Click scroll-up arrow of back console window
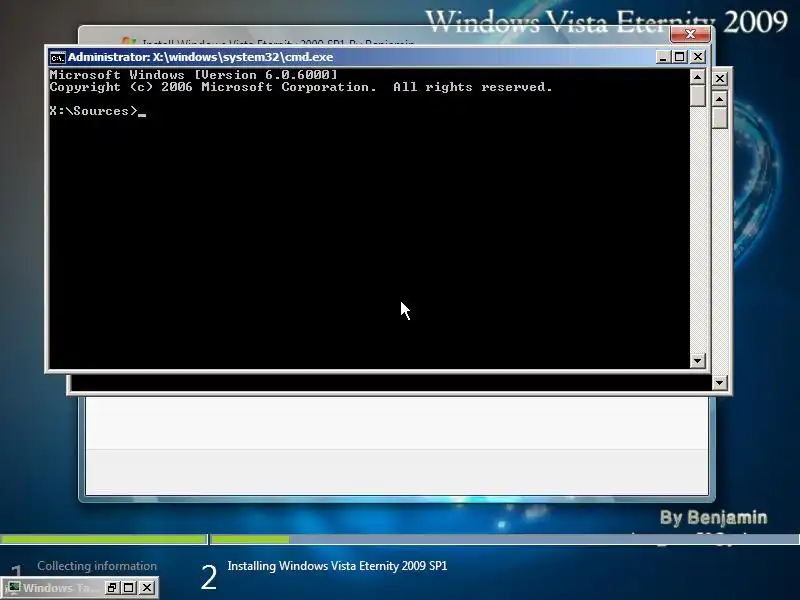Viewport: 800px width, 600px height. (719, 98)
